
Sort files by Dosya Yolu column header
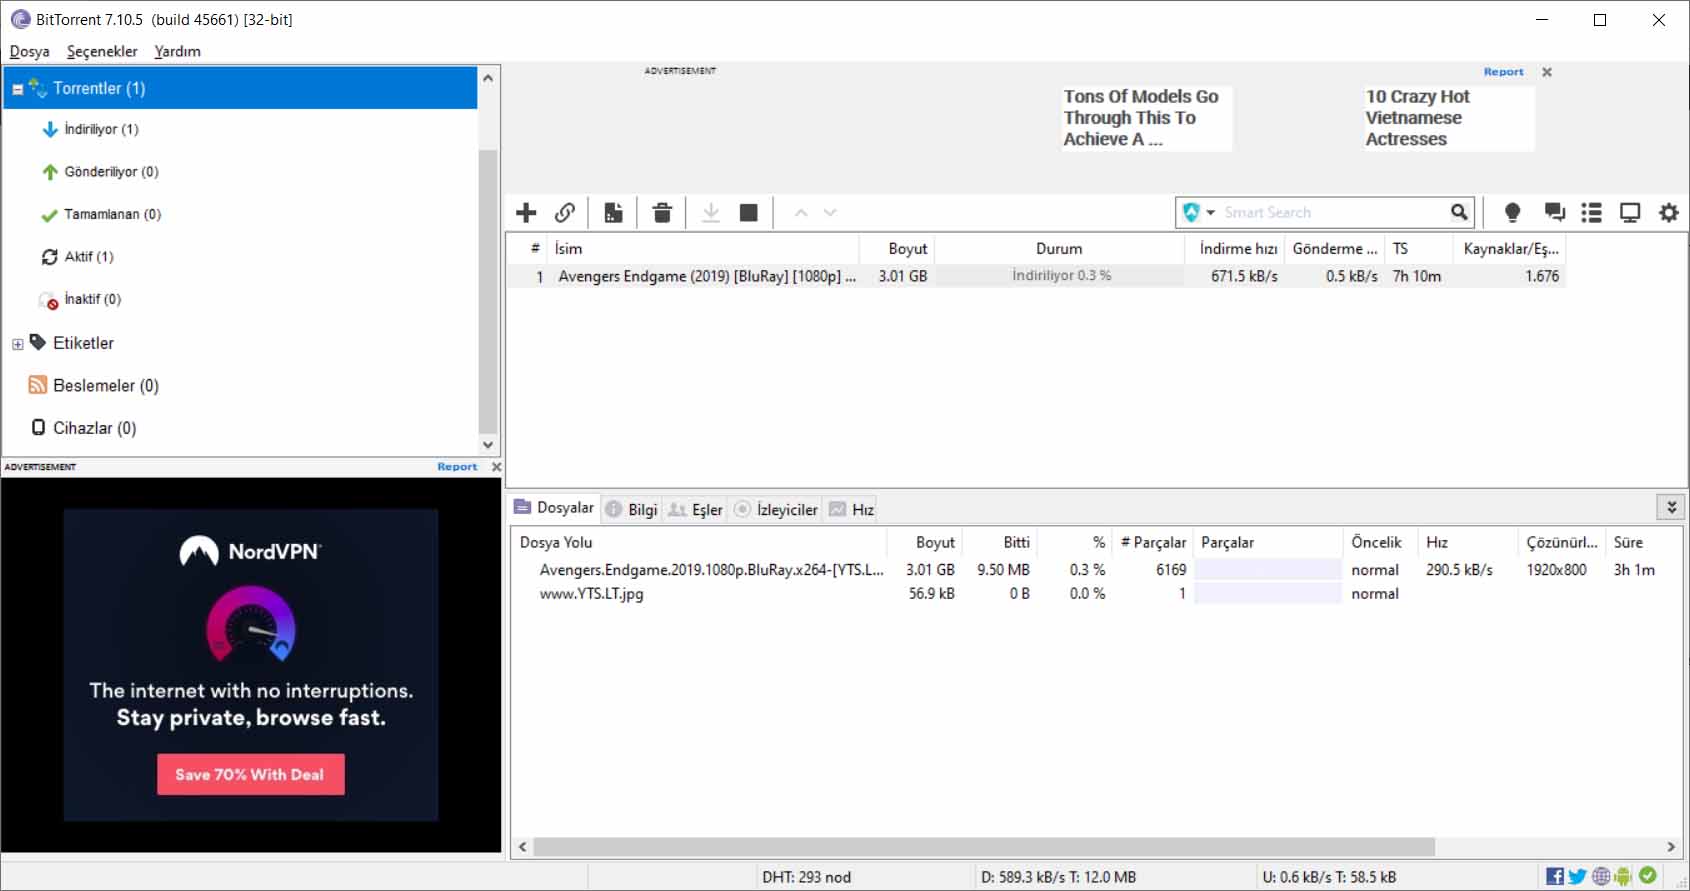699,543
